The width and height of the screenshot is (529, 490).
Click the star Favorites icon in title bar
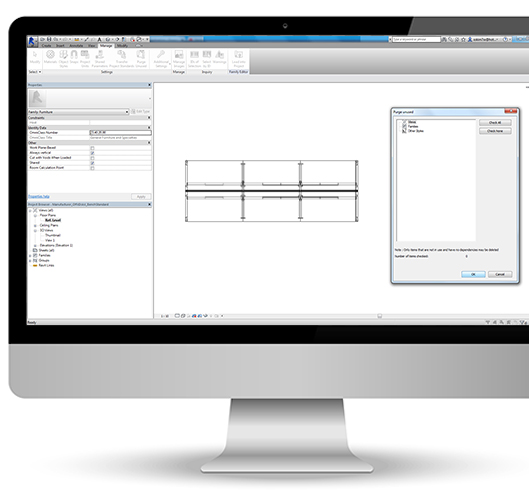coord(463,39)
